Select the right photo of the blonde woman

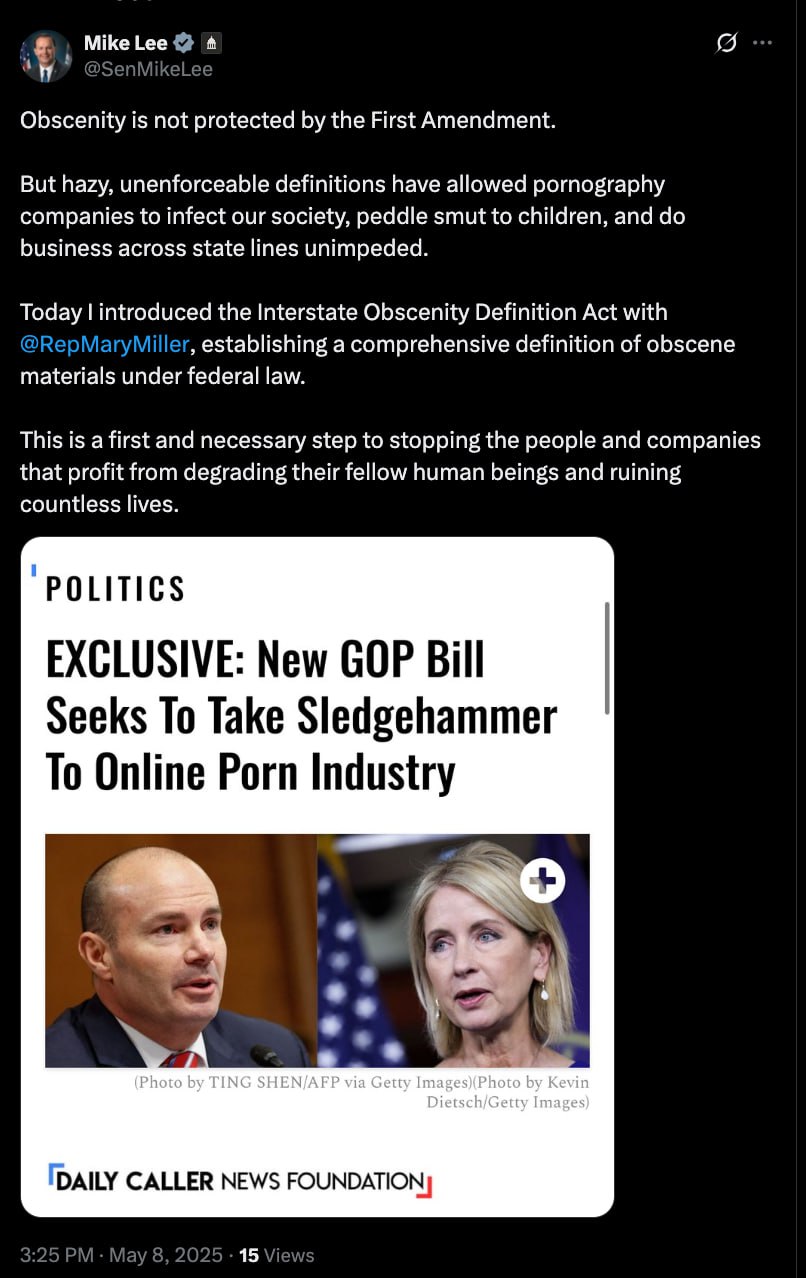tap(454, 951)
